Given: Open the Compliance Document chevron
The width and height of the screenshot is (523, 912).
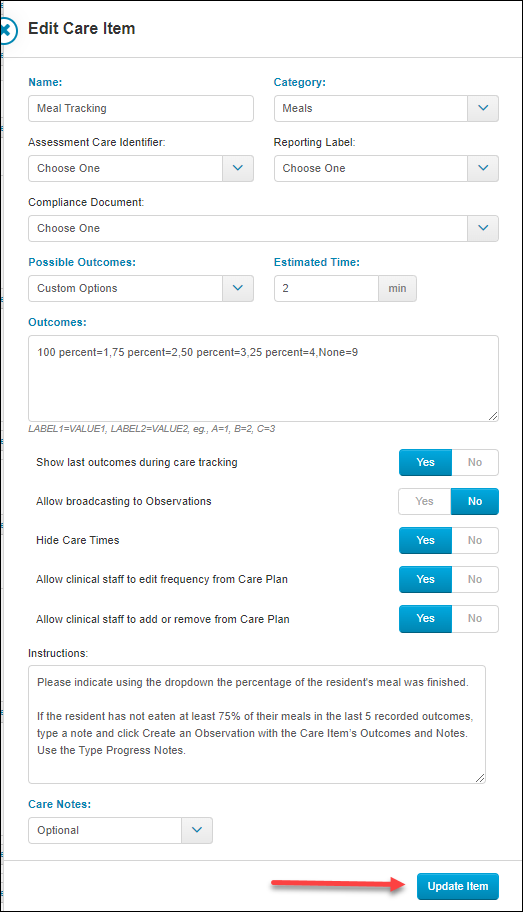Looking at the screenshot, I should (x=483, y=228).
